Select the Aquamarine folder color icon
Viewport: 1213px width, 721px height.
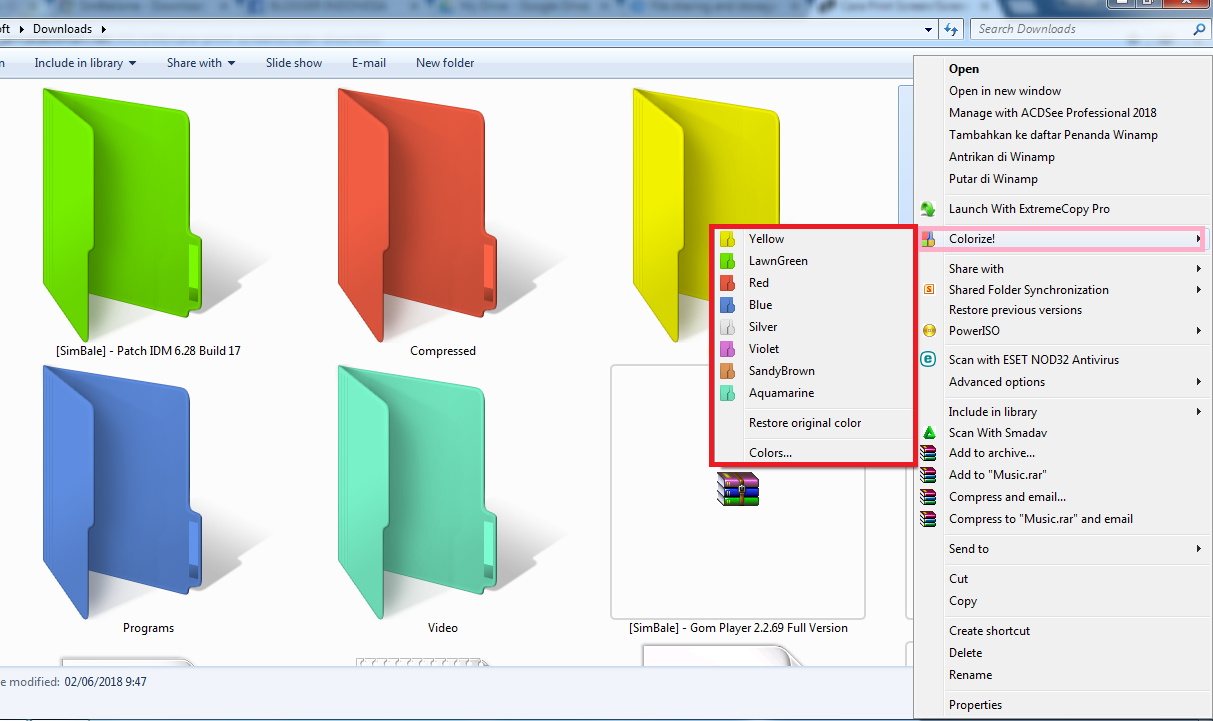click(728, 393)
